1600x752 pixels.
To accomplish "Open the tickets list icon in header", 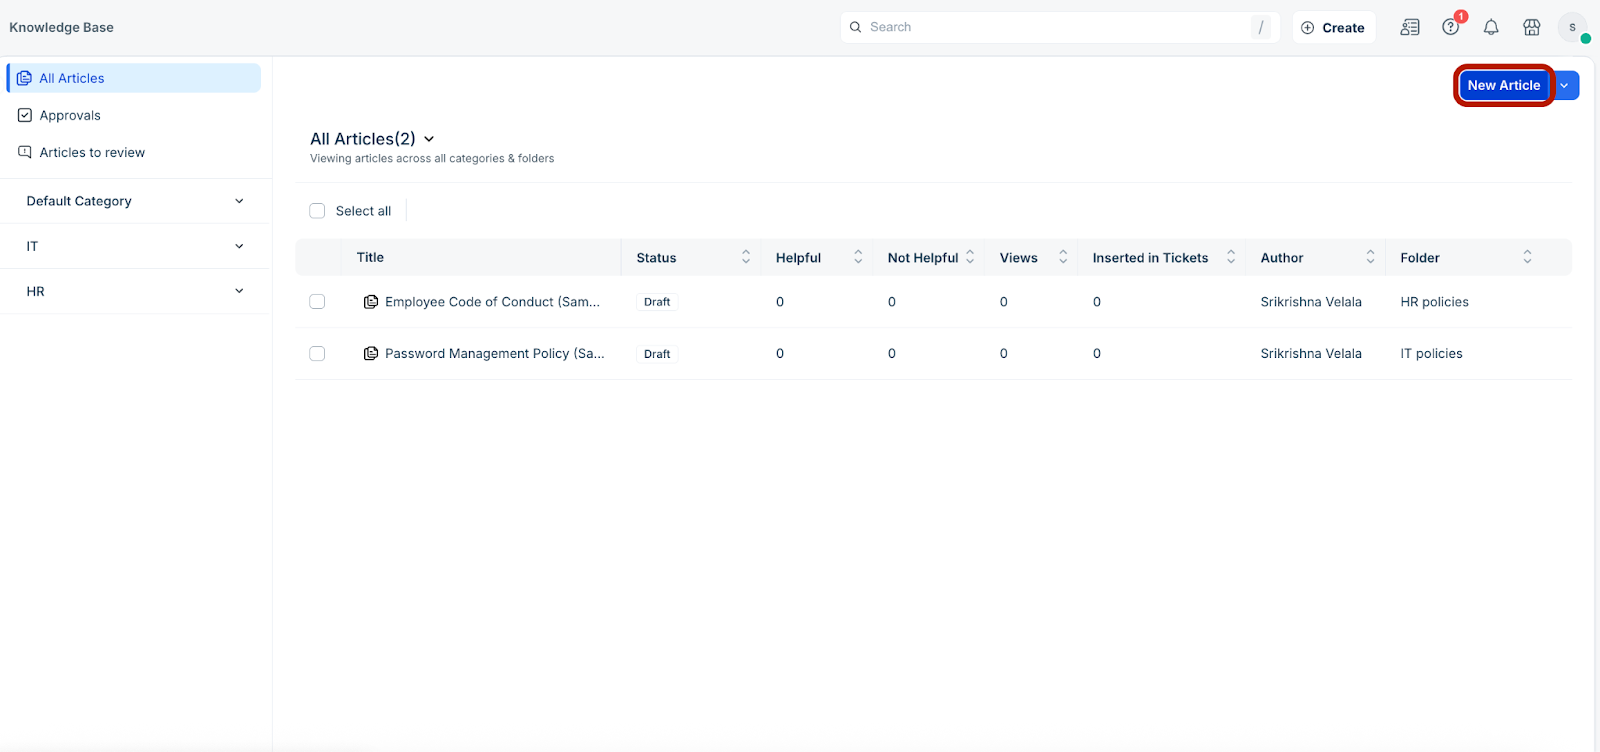I will coord(1410,28).
